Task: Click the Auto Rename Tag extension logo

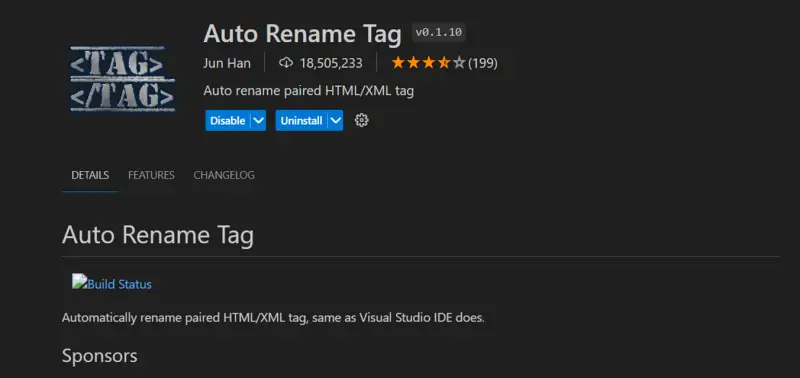Action: pyautogui.click(x=122, y=79)
